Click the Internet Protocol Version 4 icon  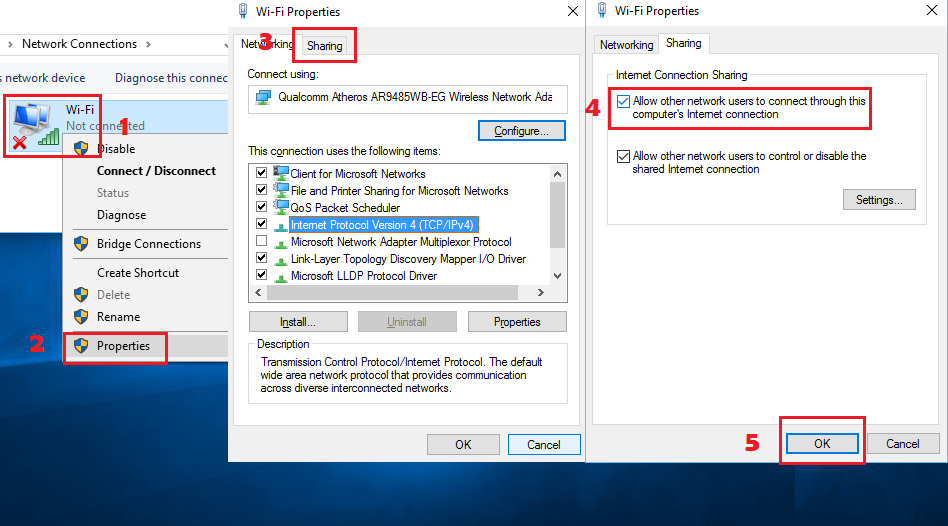tap(281, 226)
